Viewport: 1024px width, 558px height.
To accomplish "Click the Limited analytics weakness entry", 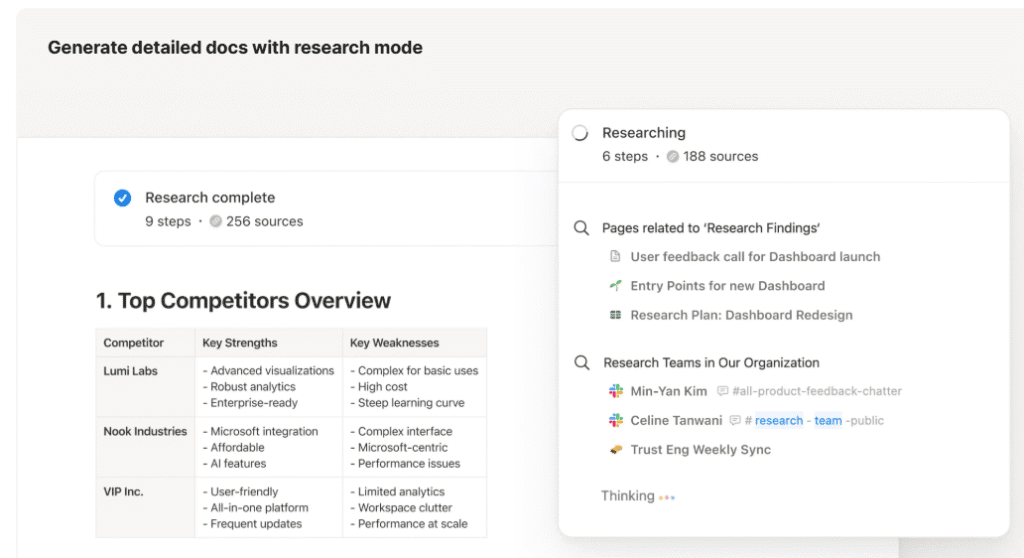I will (398, 491).
